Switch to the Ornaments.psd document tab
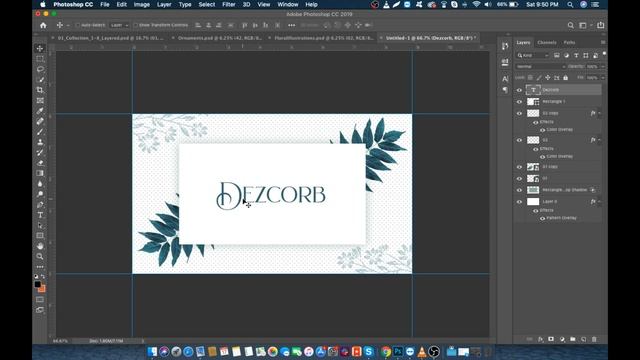The image size is (640, 360). (220, 38)
